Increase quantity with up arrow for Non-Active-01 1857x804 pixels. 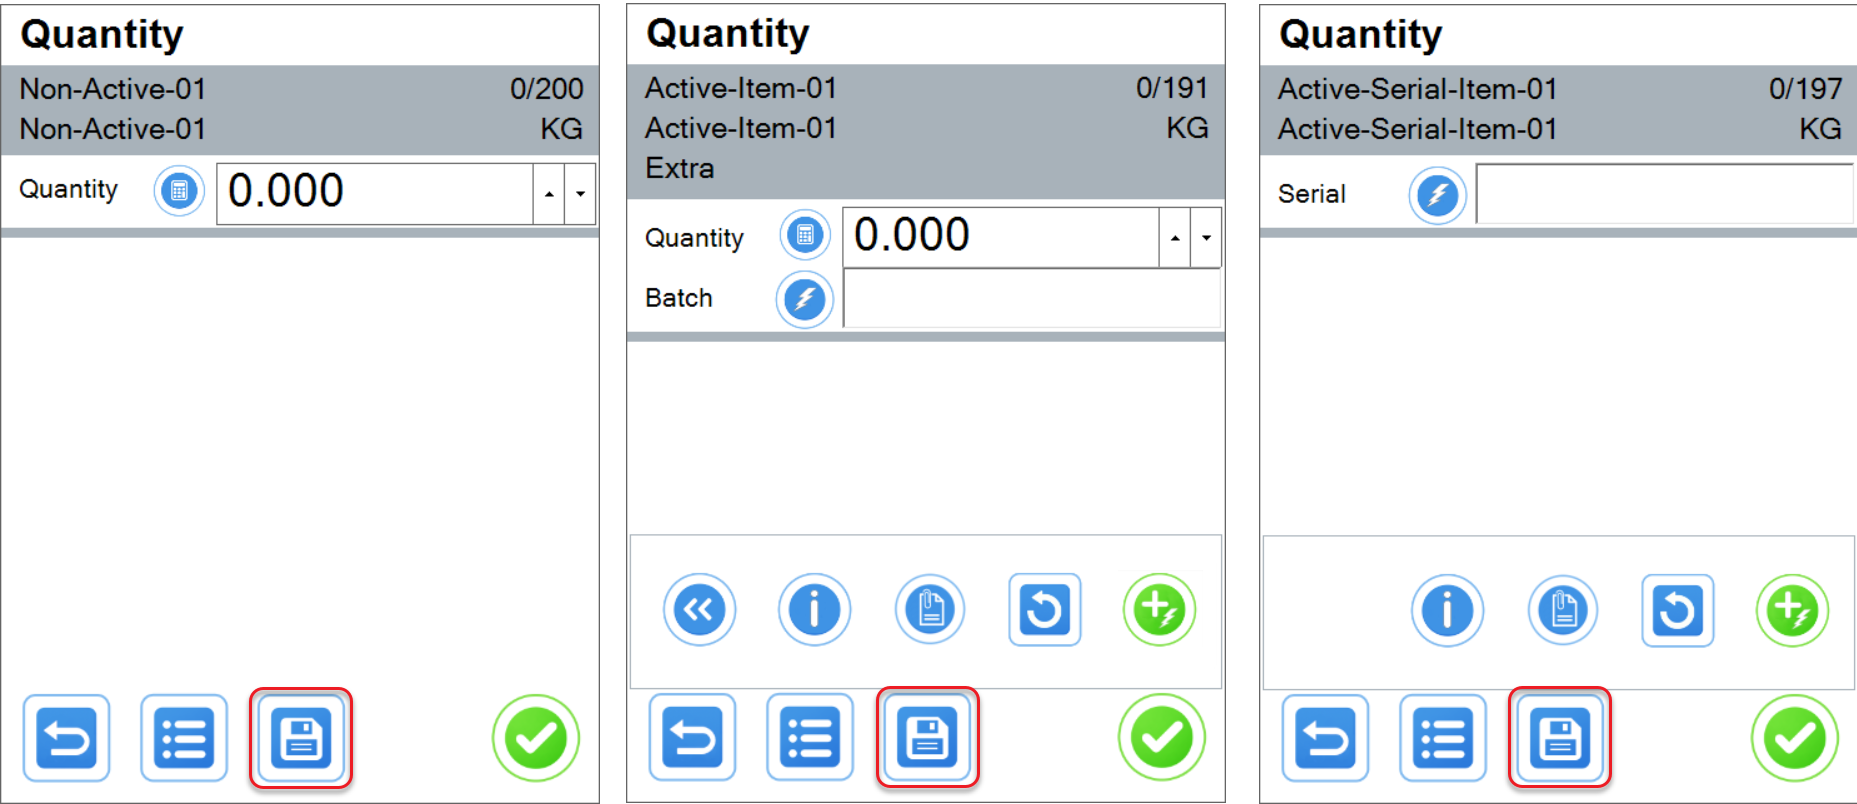coord(549,194)
